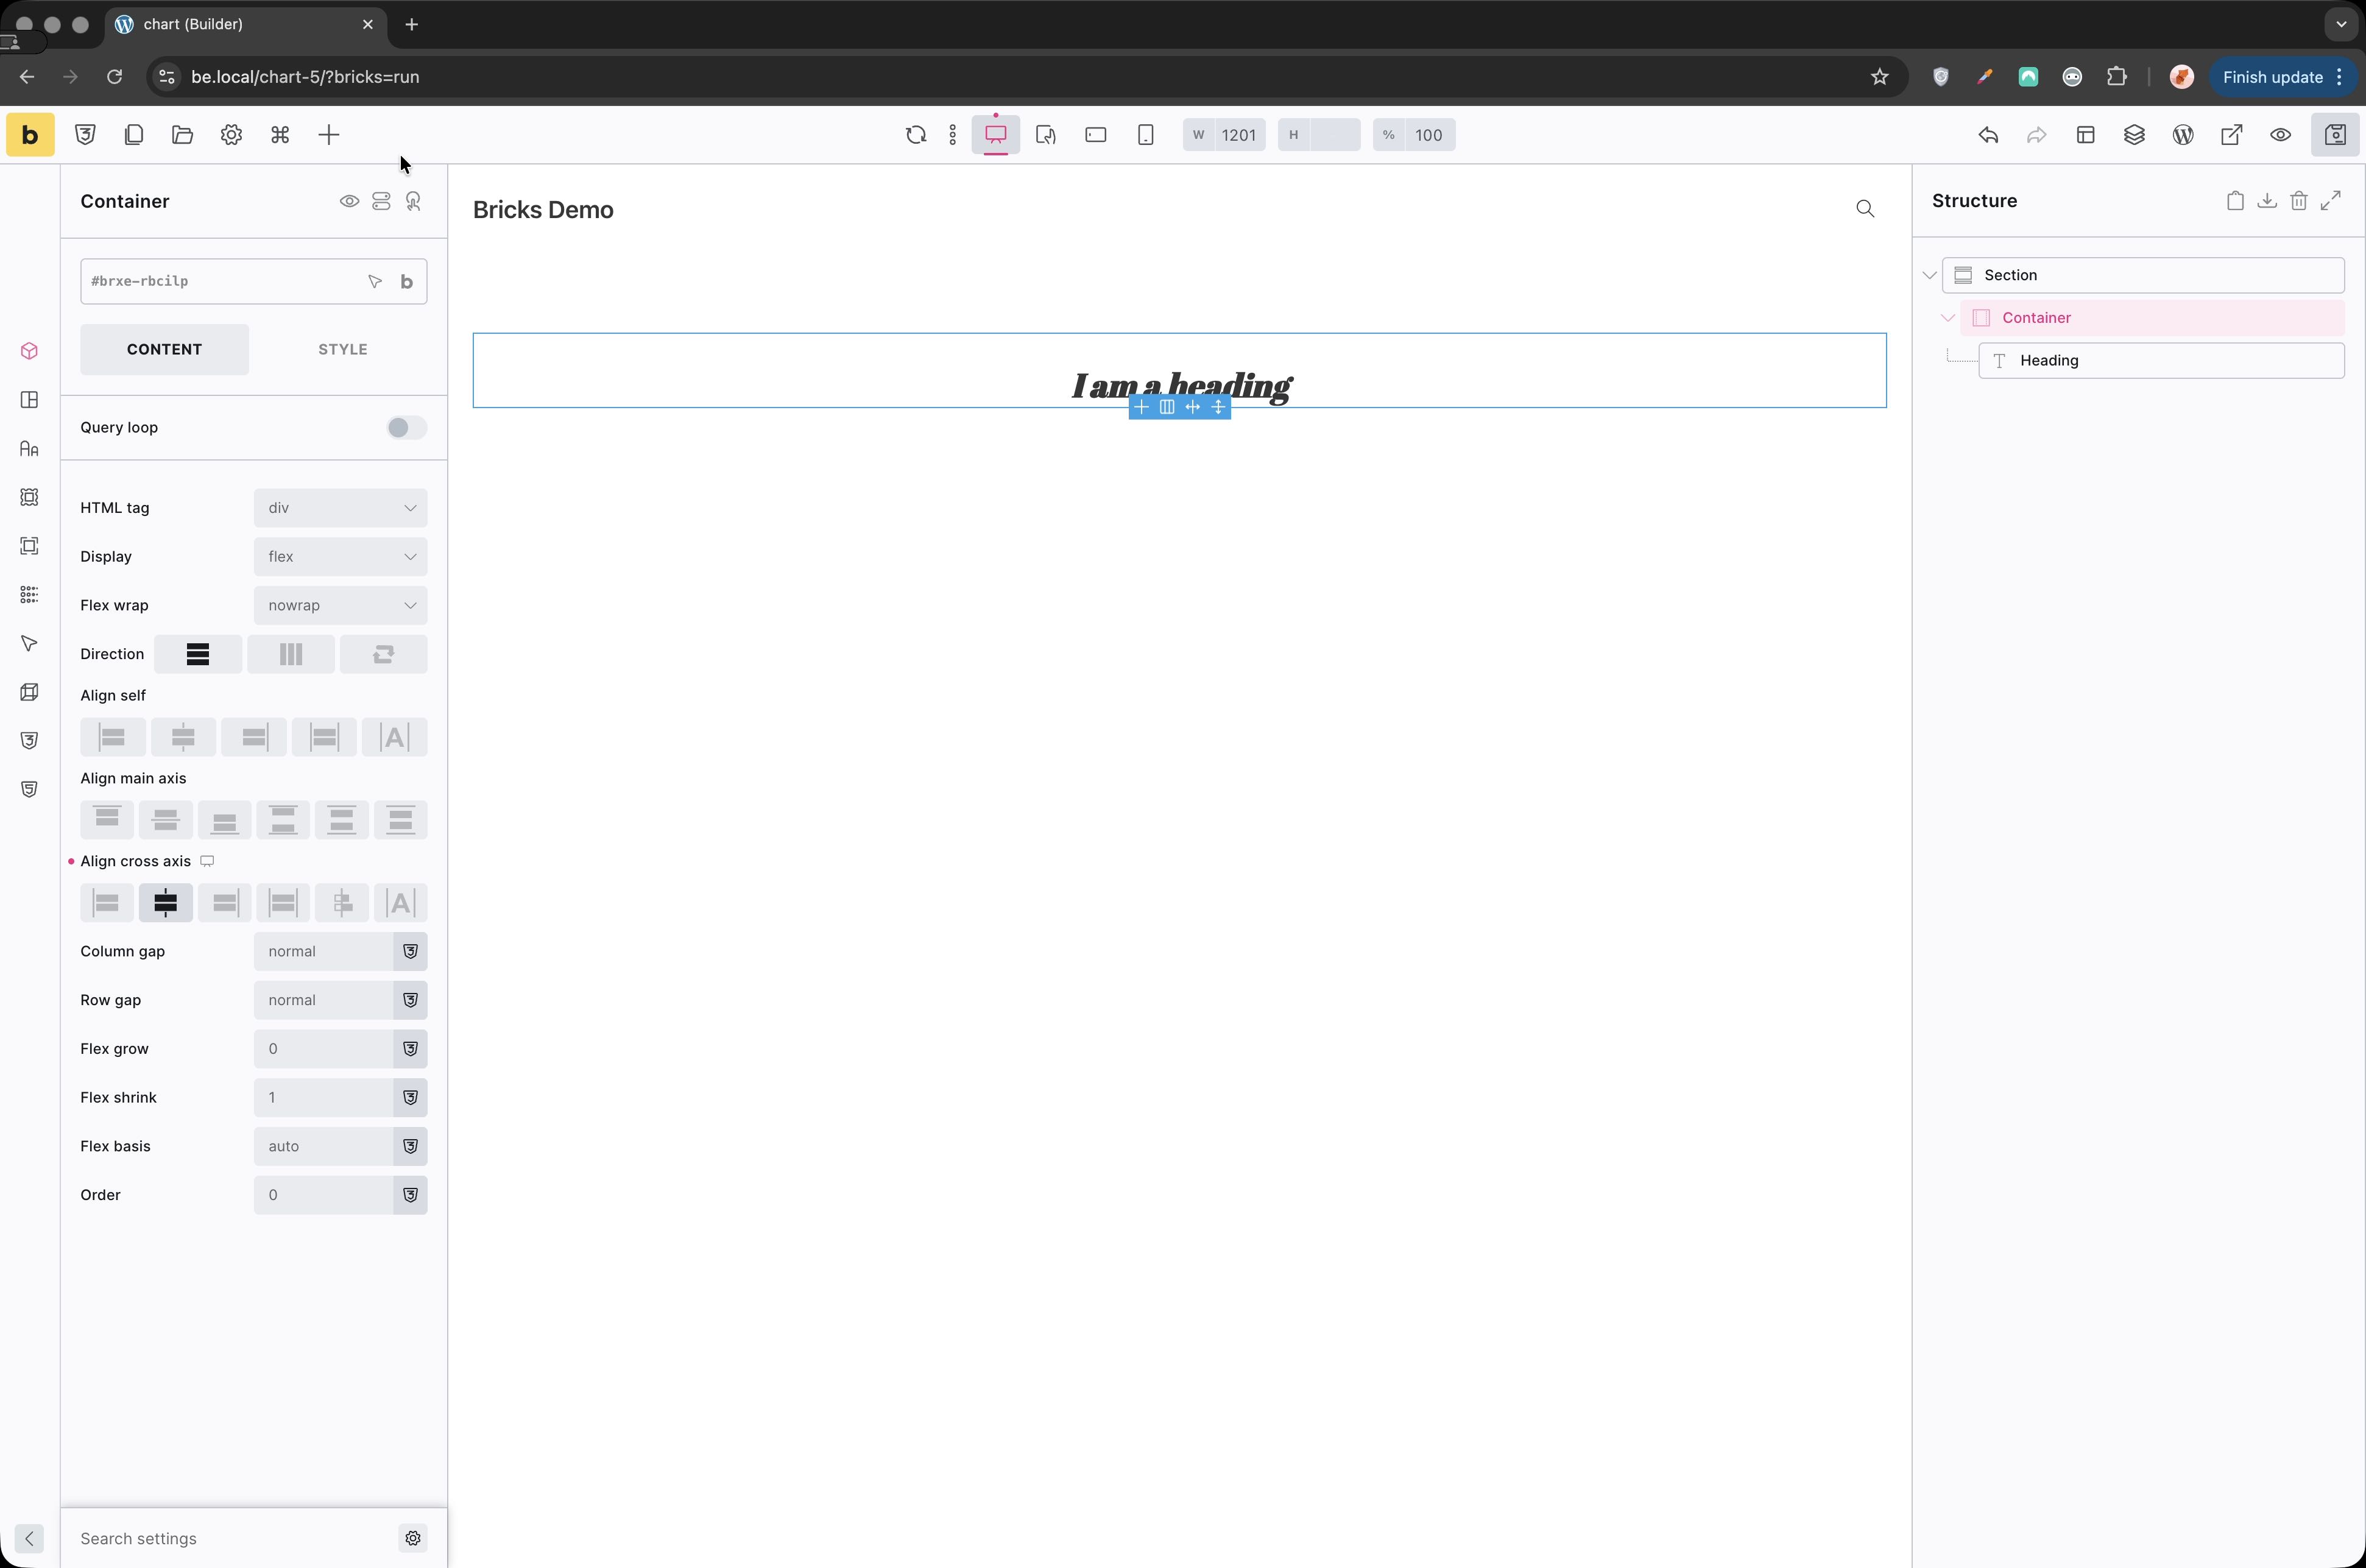Click the preview eye icon in the top toolbar

(2280, 135)
